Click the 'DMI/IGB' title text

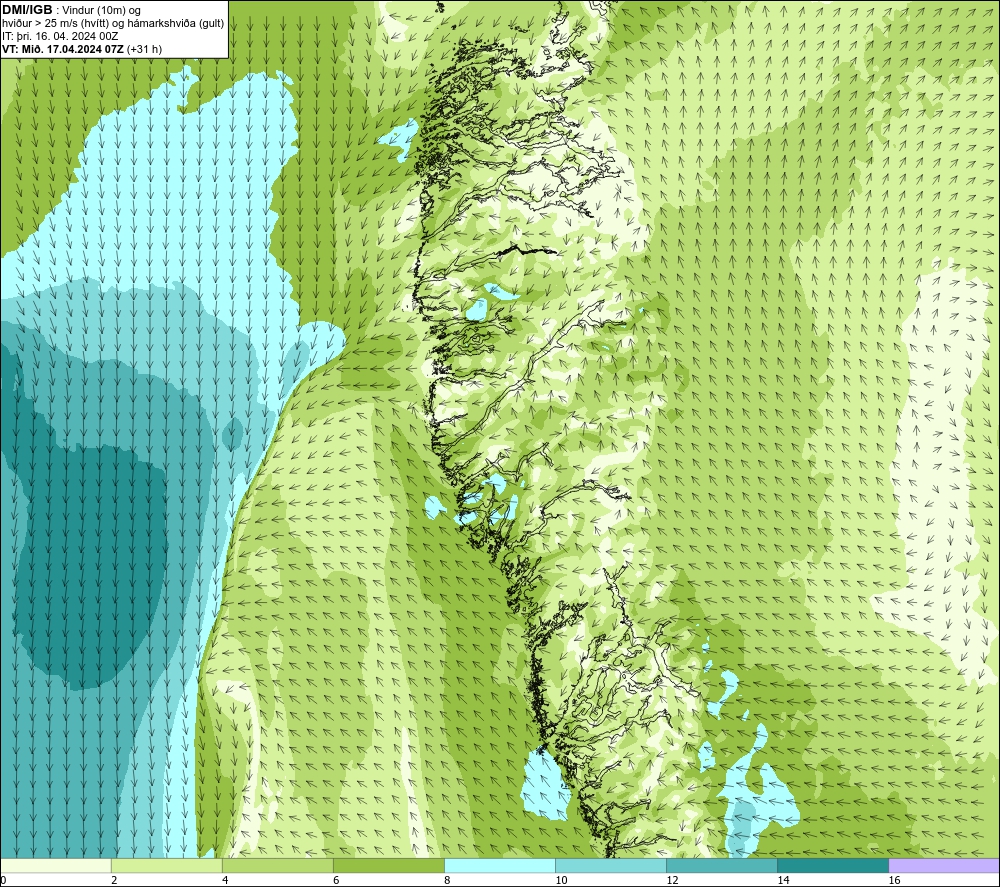click(27, 10)
